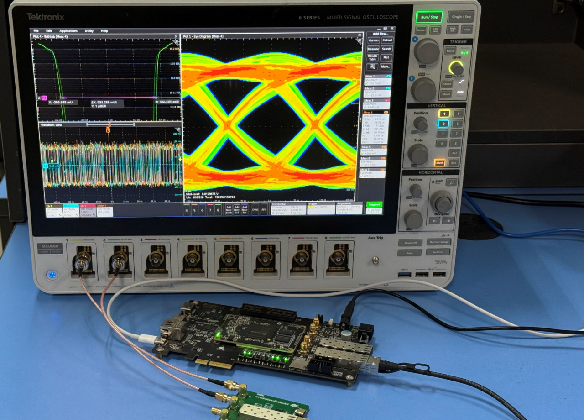The image size is (585, 420).
Task: Toggle the green Stopped acquisition indicator
Action: (x=374, y=204)
